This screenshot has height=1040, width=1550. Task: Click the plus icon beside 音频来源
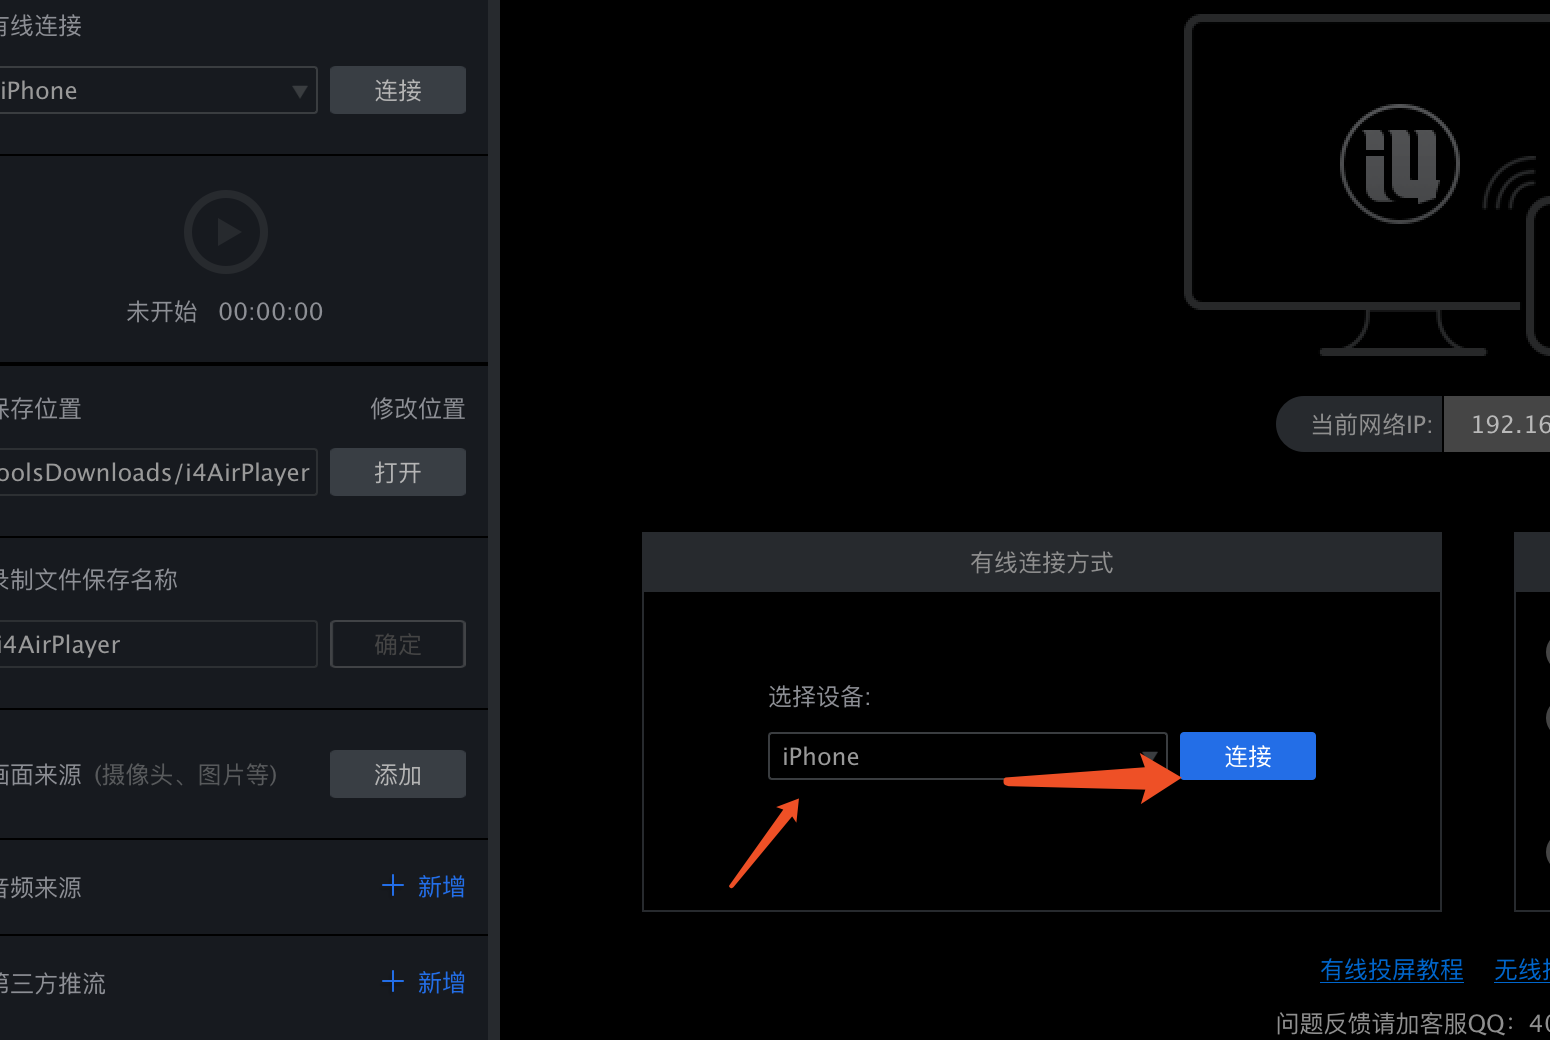[392, 885]
